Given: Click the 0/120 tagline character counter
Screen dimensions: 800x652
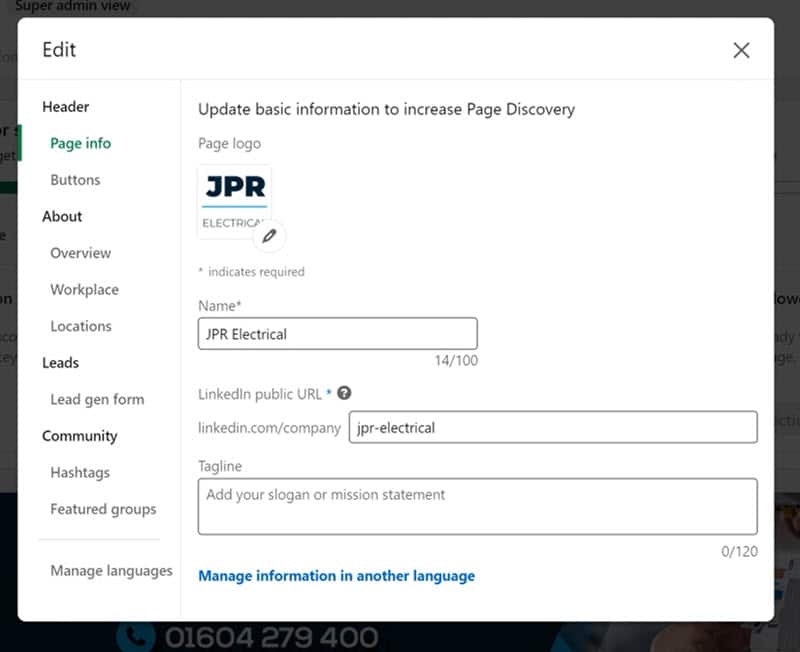Looking at the screenshot, I should (x=739, y=551).
